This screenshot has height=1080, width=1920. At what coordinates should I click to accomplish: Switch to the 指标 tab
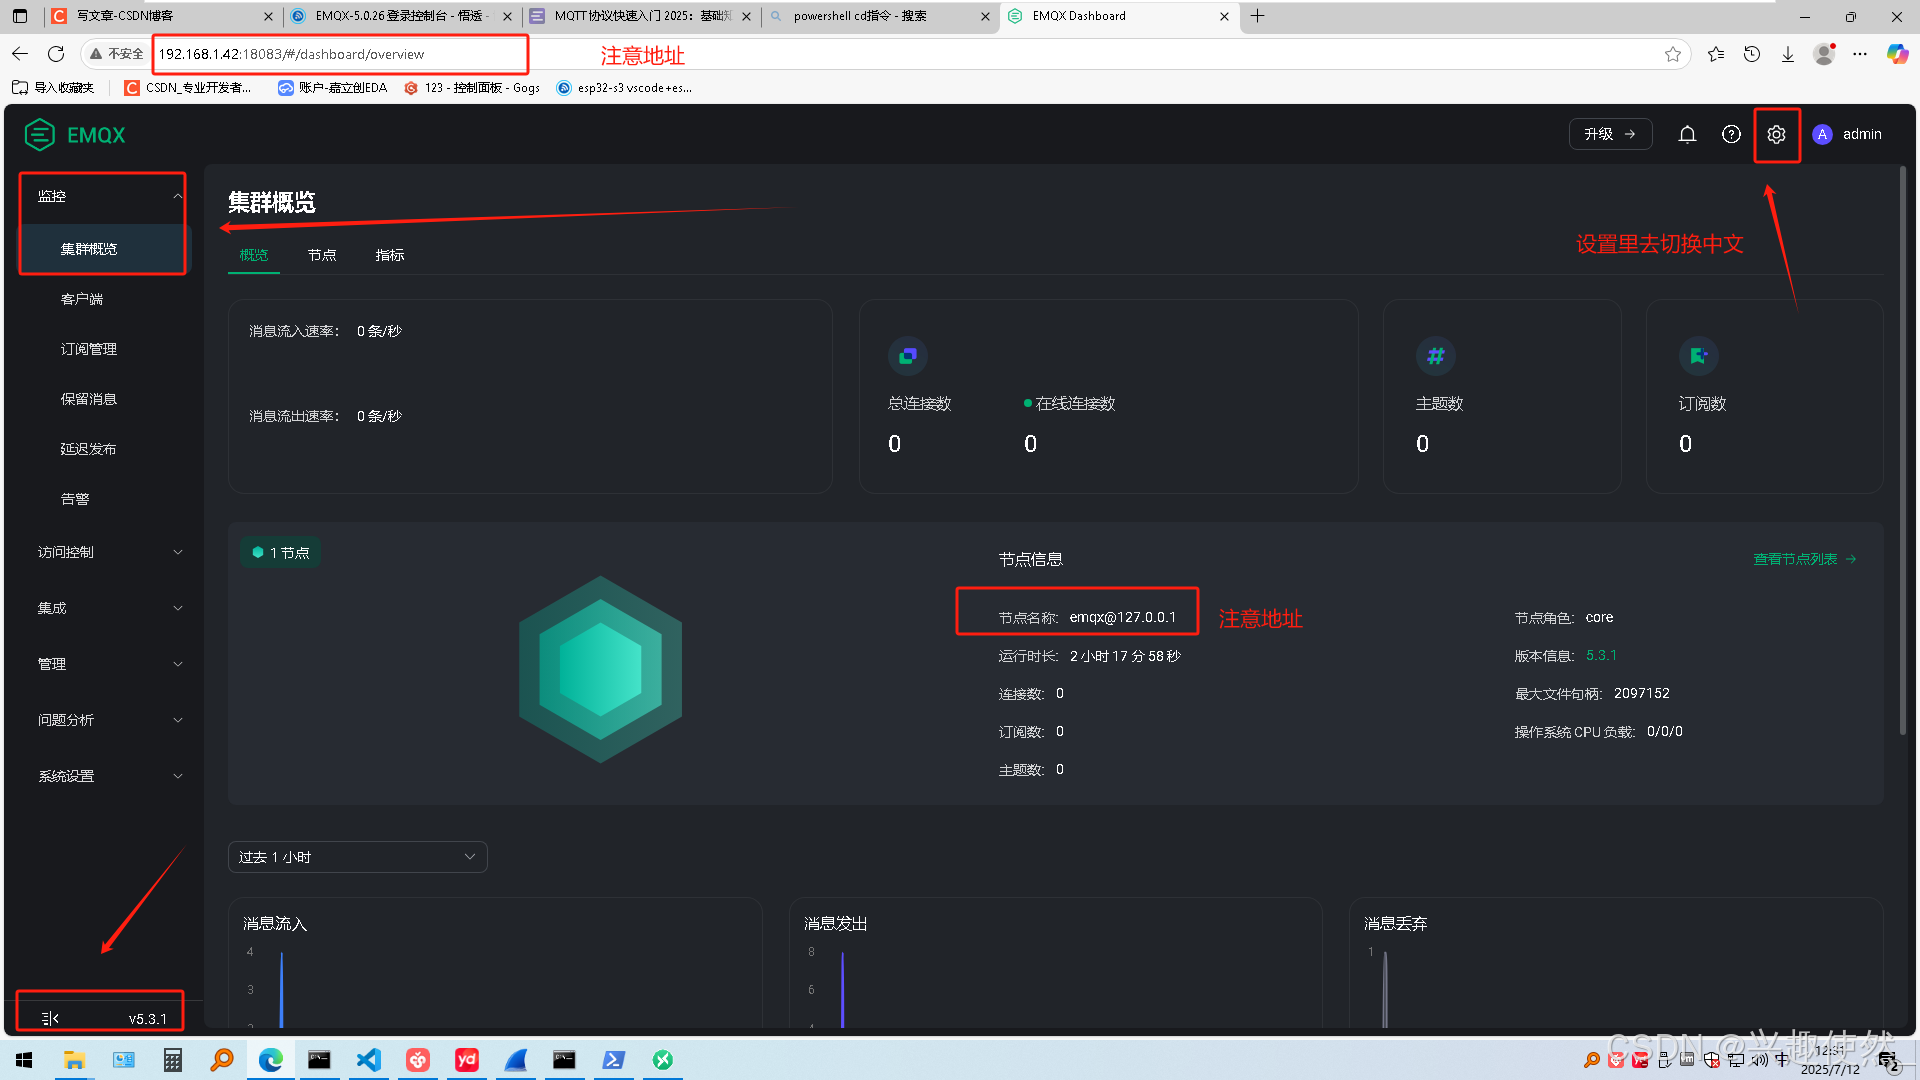coord(390,255)
